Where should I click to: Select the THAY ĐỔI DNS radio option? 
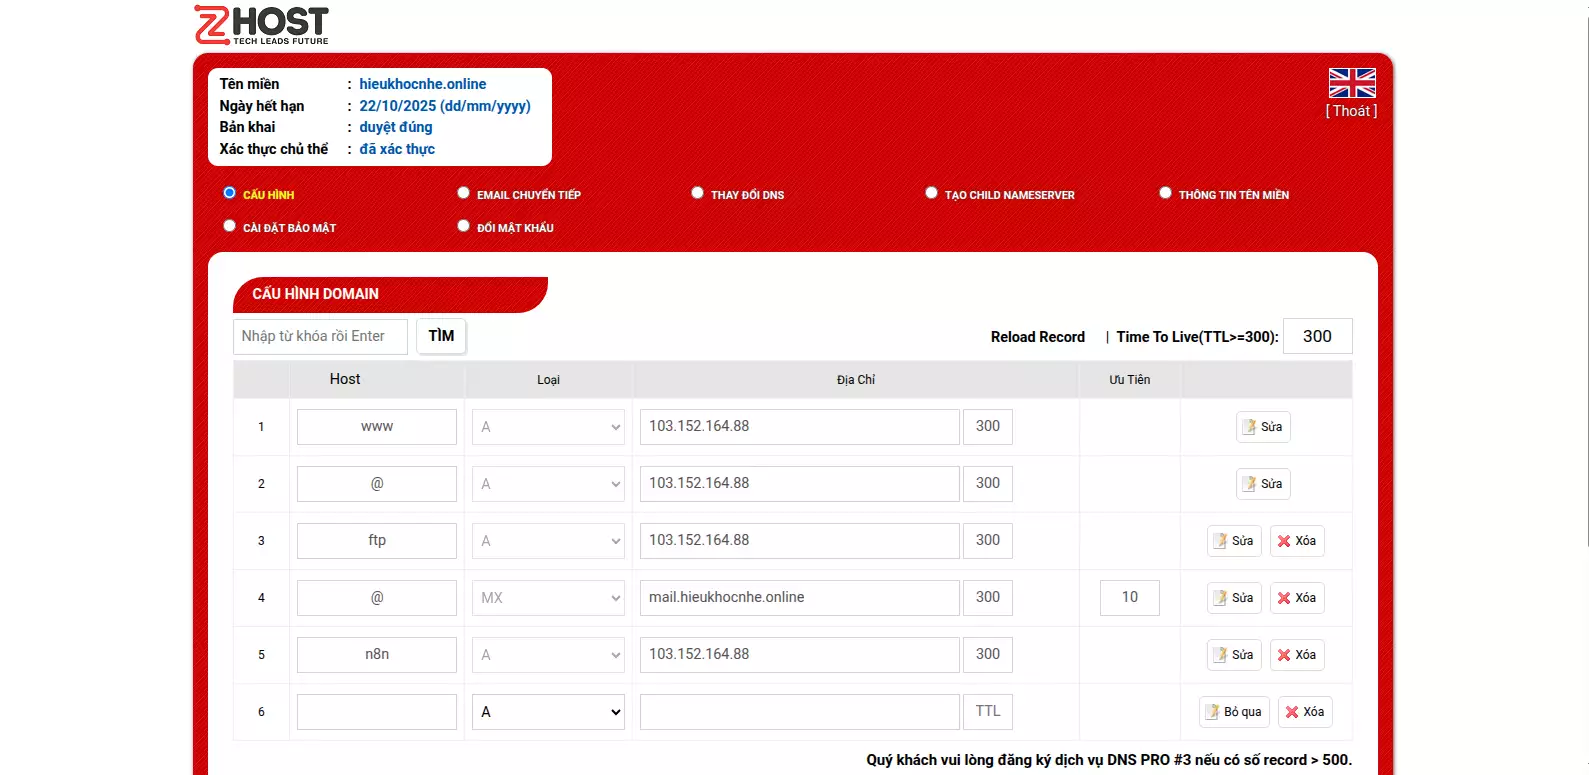click(x=698, y=193)
